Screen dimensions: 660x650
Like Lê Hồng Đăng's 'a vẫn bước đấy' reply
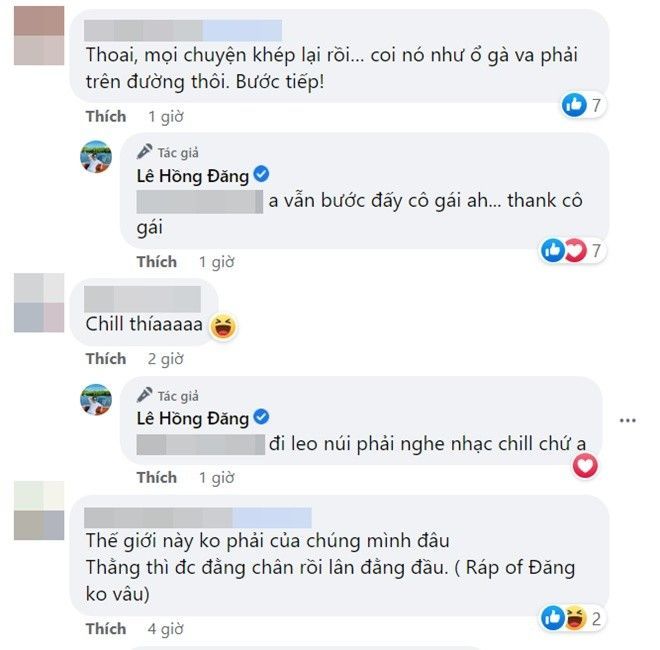coord(157,262)
